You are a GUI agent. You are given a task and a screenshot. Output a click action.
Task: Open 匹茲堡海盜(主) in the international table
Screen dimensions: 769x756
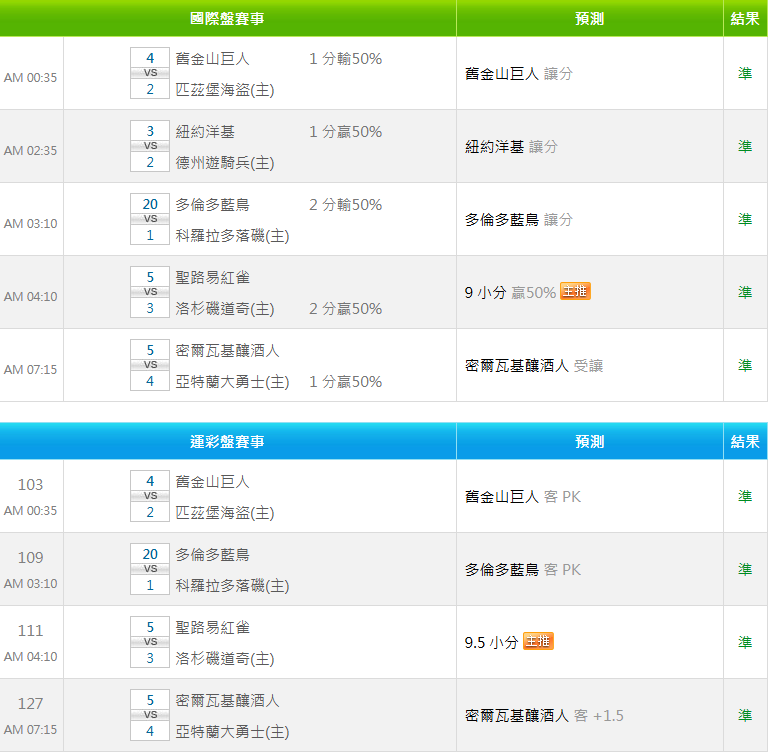(x=225, y=90)
